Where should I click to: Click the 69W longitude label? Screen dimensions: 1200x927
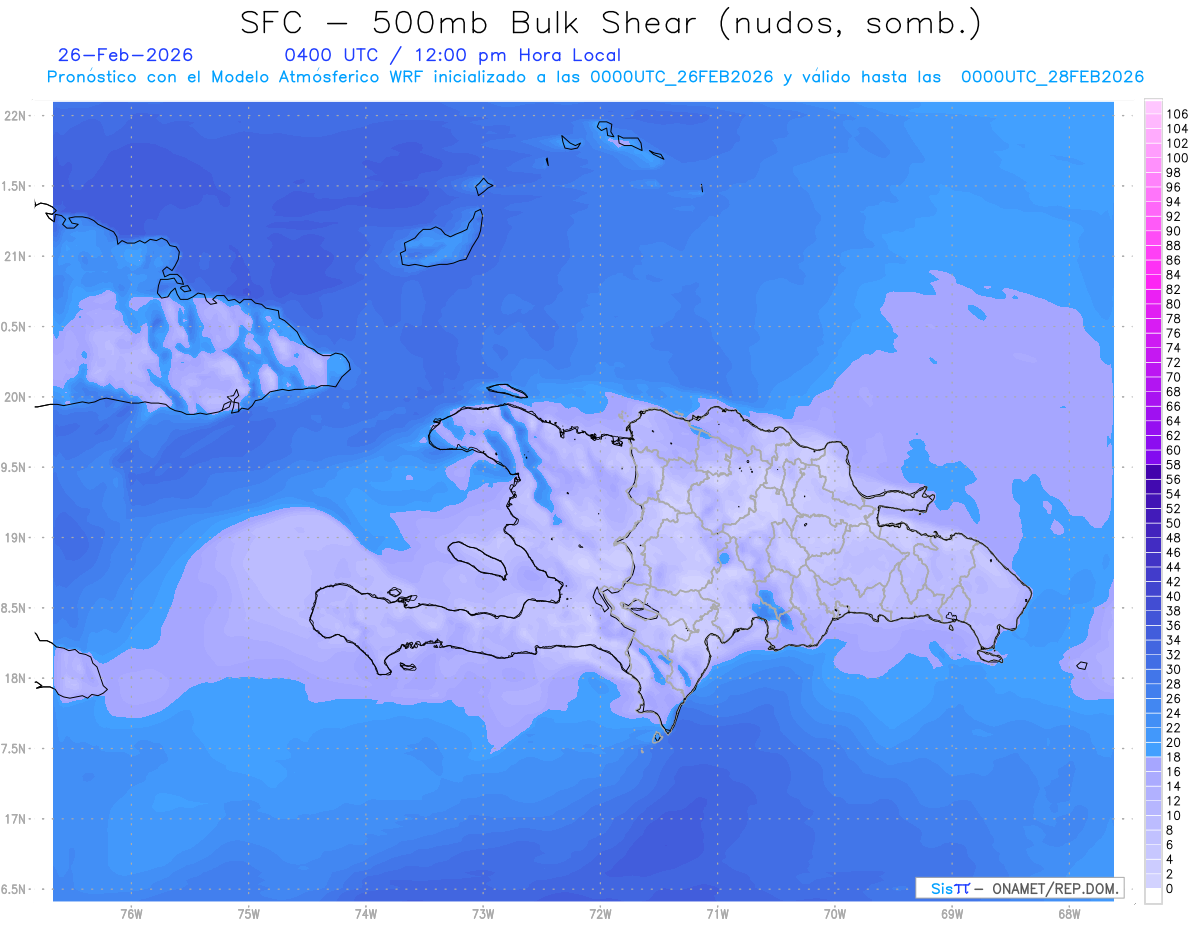click(x=952, y=914)
